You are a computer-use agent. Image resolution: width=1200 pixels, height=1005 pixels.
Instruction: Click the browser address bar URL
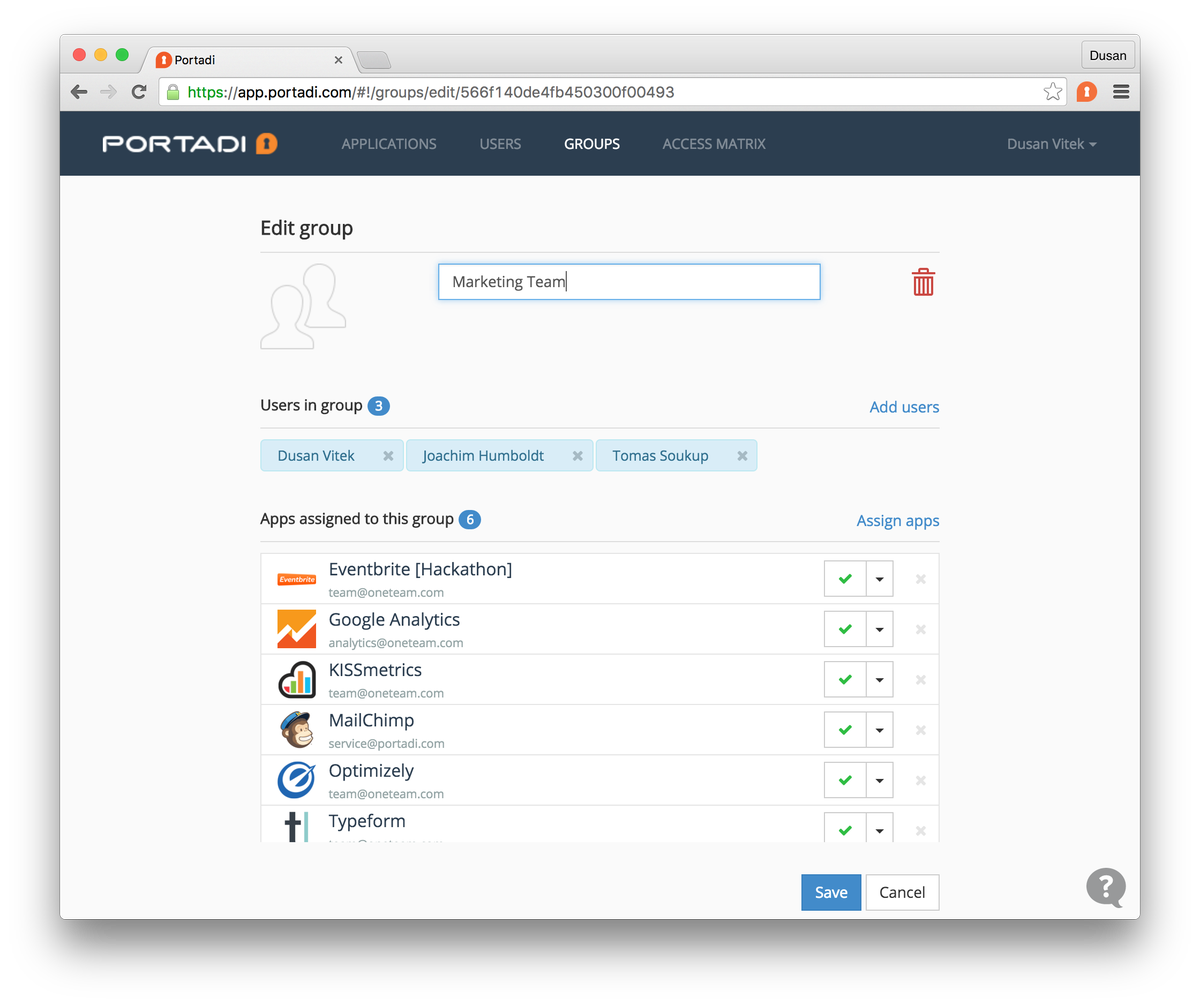tap(431, 92)
